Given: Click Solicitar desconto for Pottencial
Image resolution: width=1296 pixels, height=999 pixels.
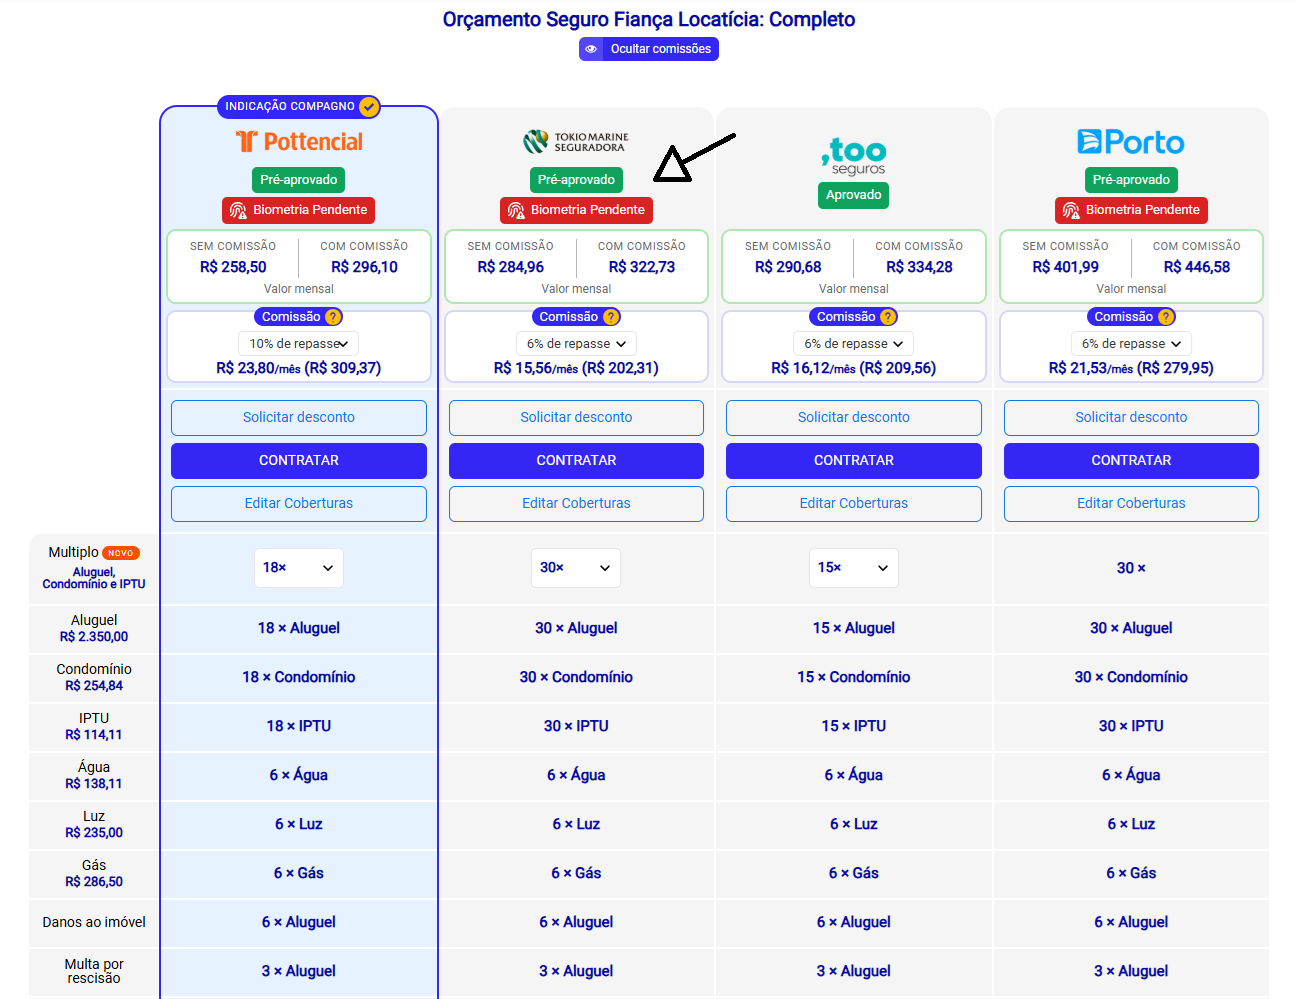Looking at the screenshot, I should click(x=299, y=418).
